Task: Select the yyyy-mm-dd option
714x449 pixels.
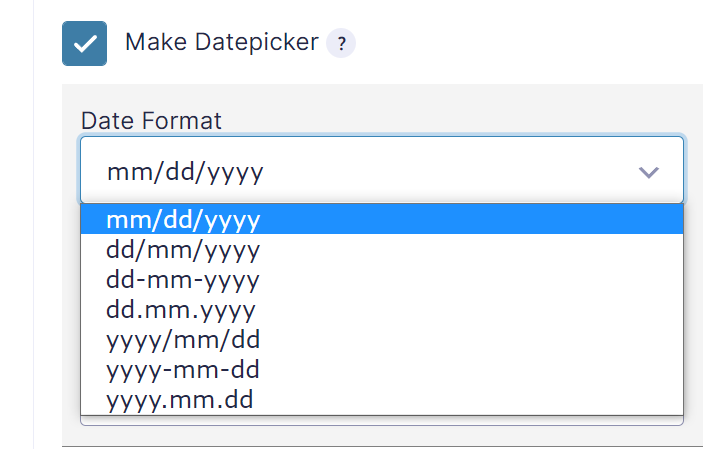Action: tap(382, 369)
